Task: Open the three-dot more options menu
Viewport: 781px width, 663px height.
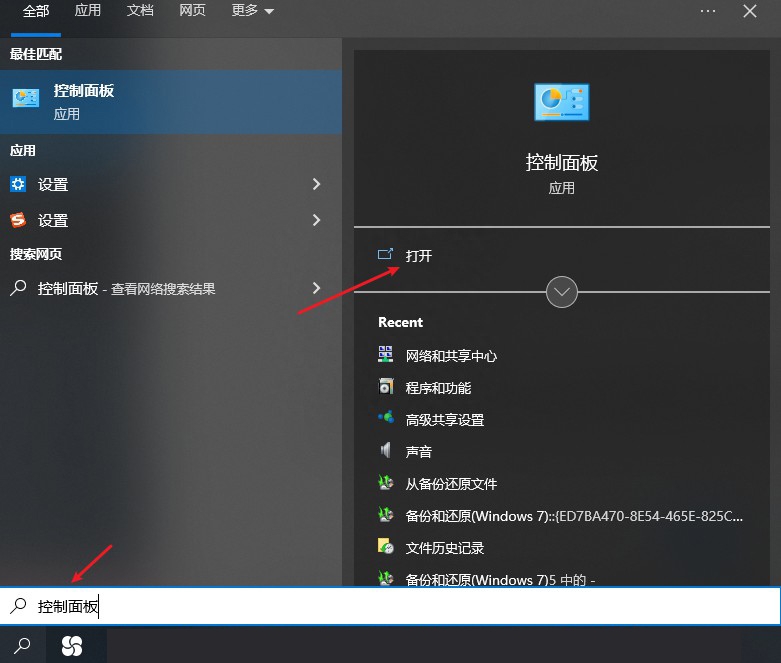Action: [x=707, y=11]
